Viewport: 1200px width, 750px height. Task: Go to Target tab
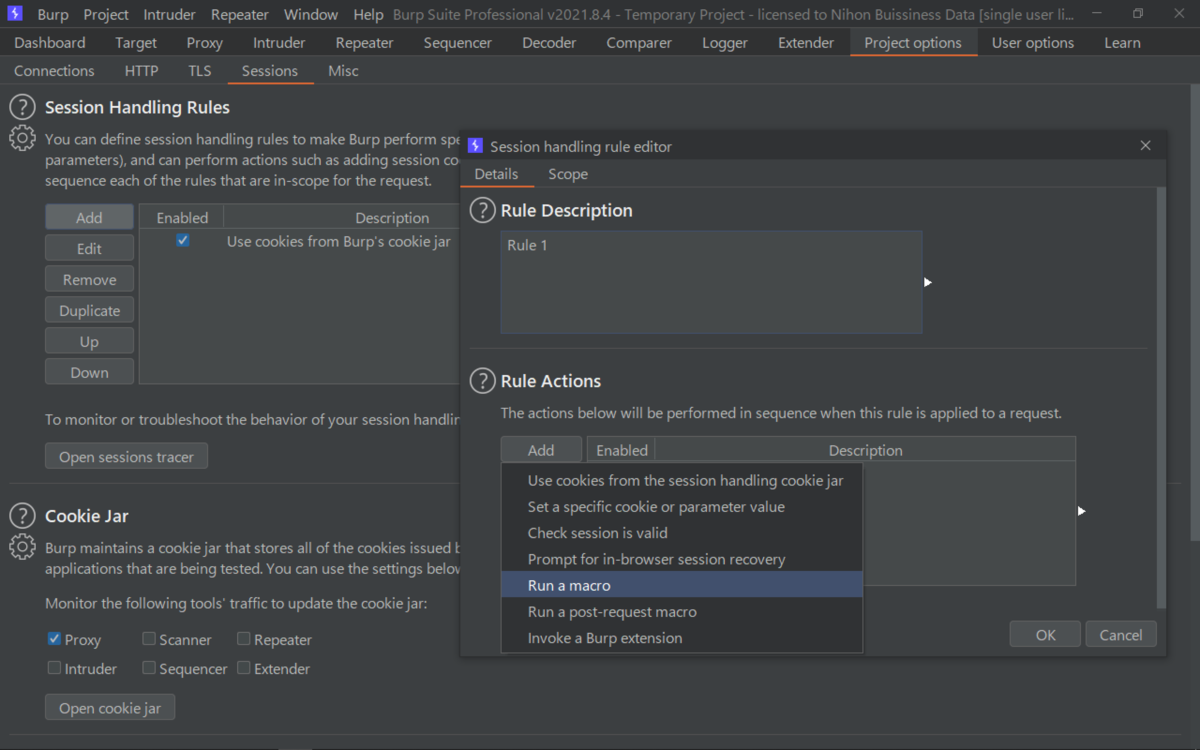point(136,43)
